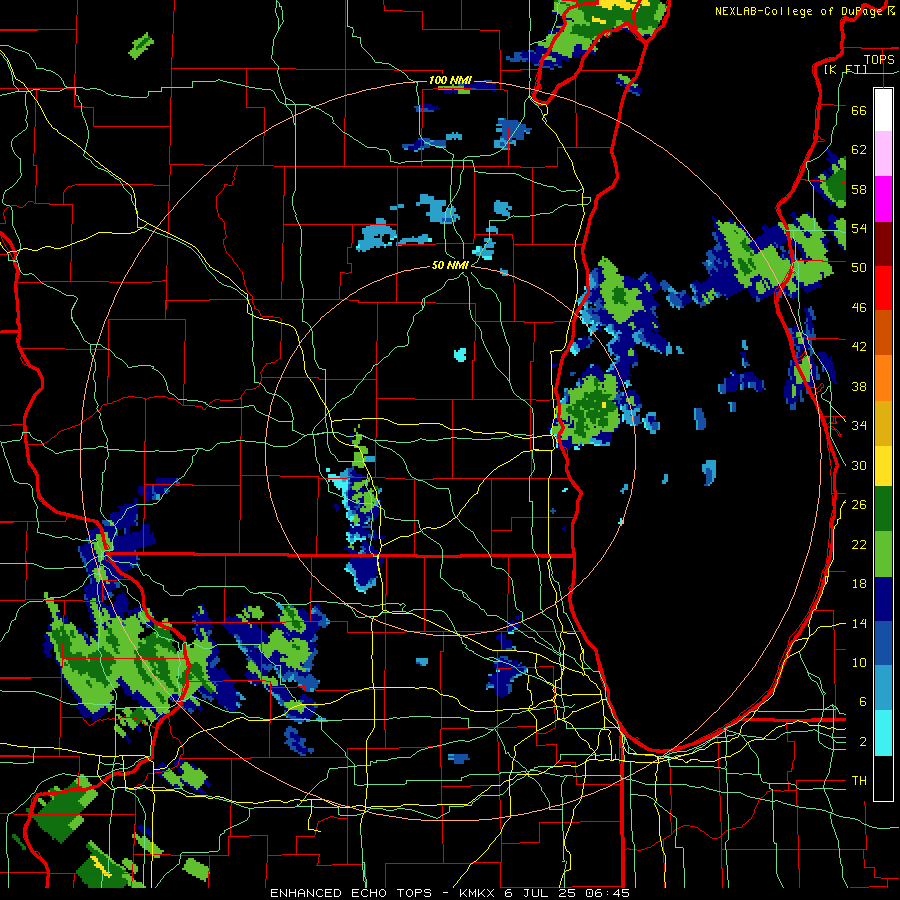
Task: Click the cyan legend swatch
Action: (883, 733)
